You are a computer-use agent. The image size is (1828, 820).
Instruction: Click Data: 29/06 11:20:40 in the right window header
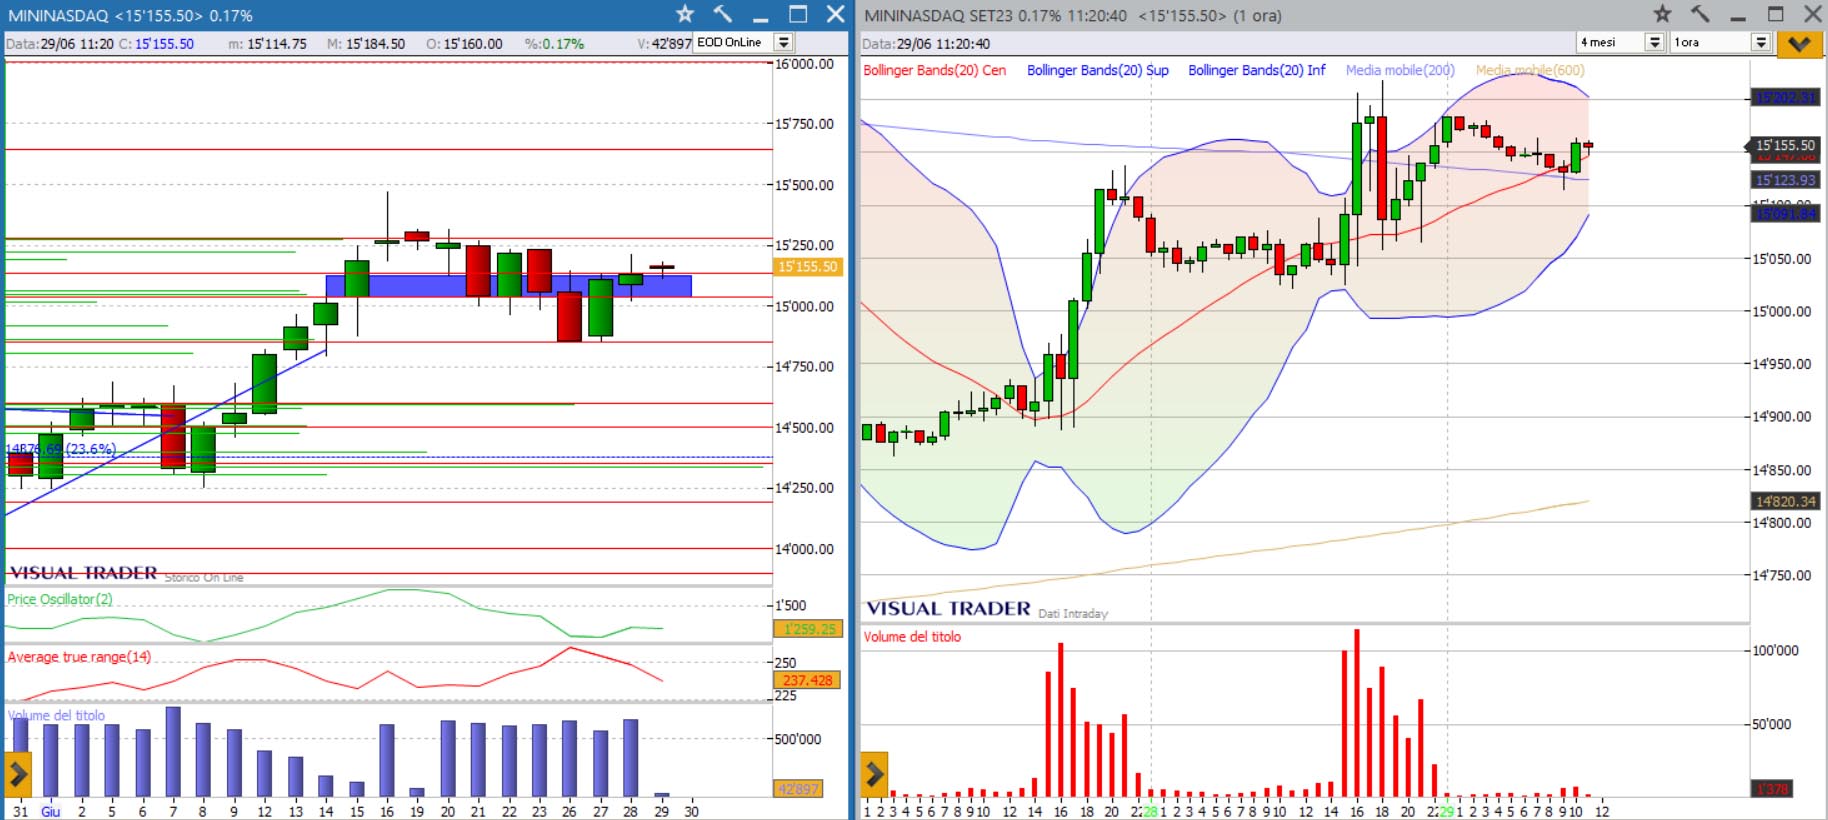[x=926, y=43]
